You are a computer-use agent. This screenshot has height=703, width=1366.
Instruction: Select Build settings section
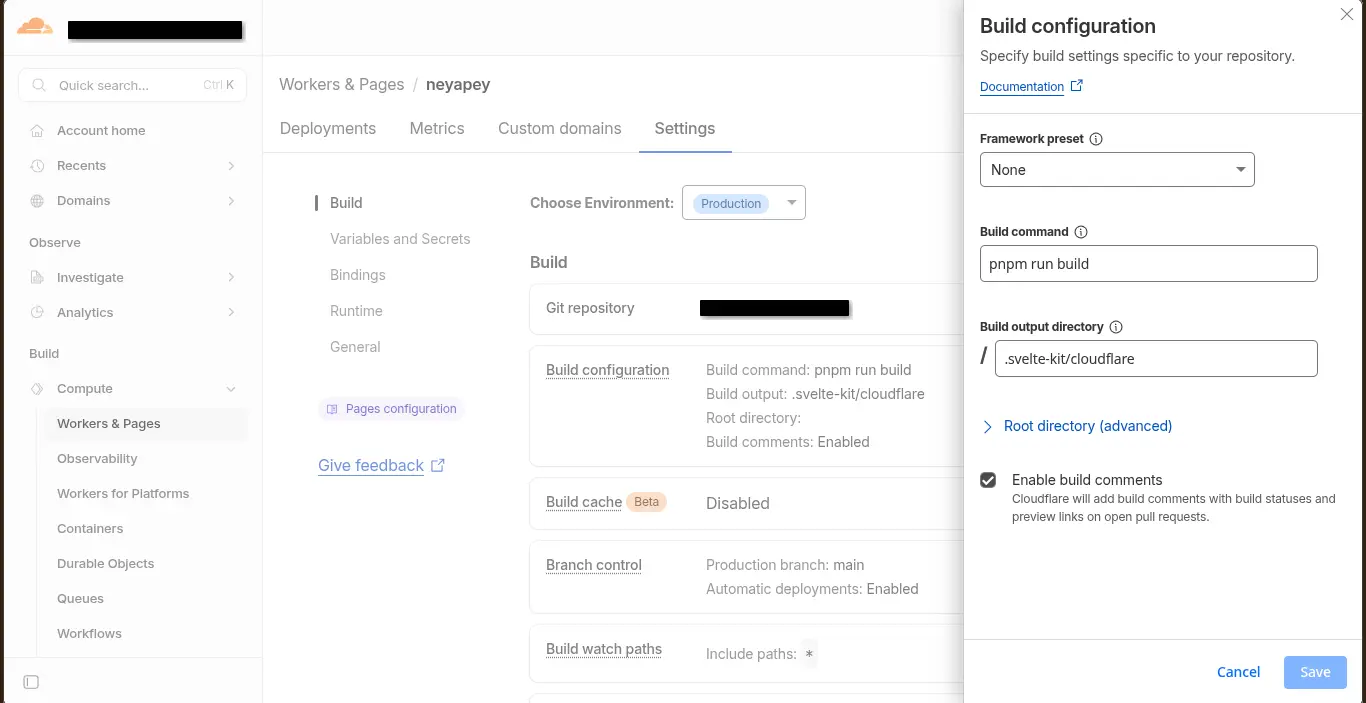[x=346, y=203]
